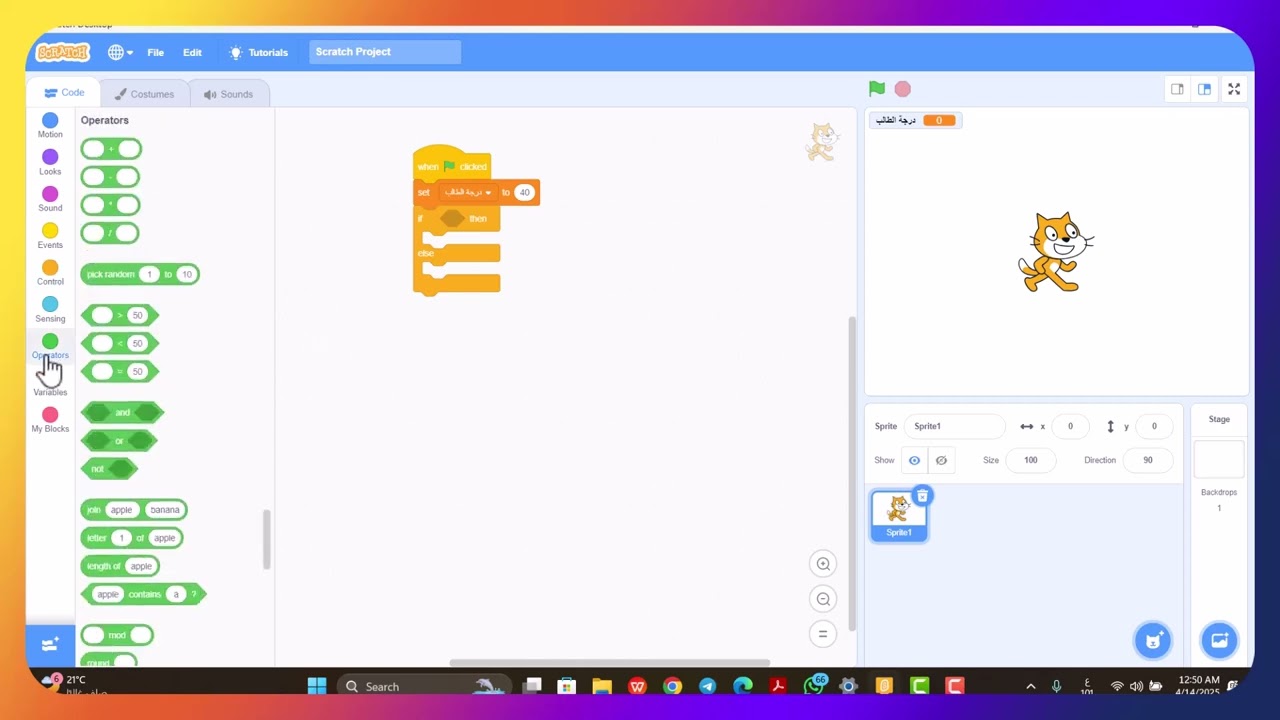Open the Add Extension button

pyautogui.click(x=50, y=645)
